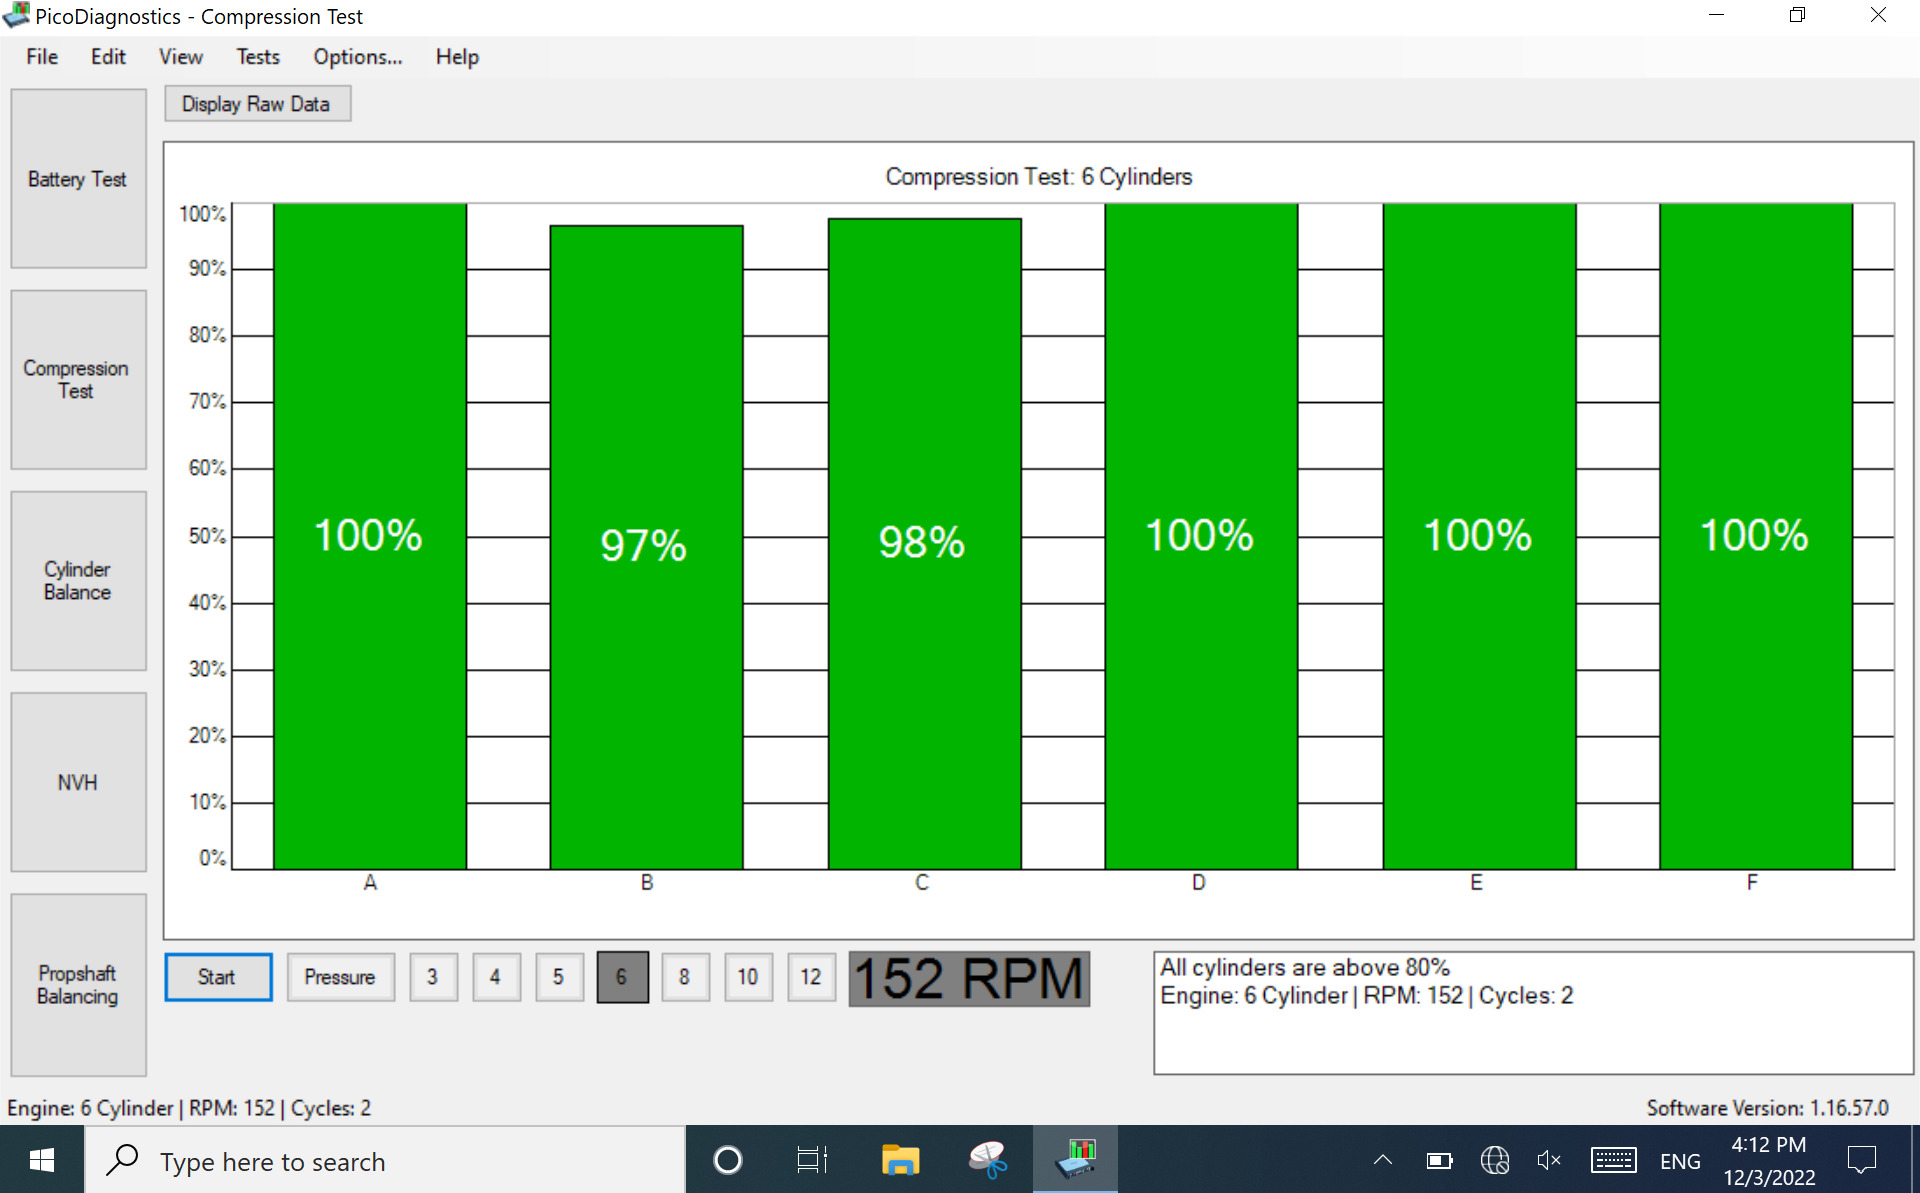Click cylinder F 100% bar
The height and width of the screenshot is (1193, 1920).
[1756, 537]
